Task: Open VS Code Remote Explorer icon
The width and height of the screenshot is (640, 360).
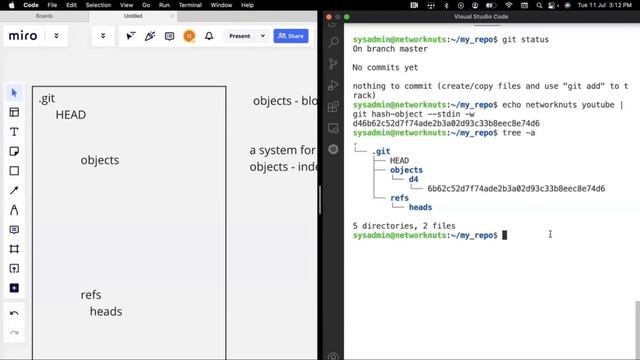Action: [x=333, y=128]
